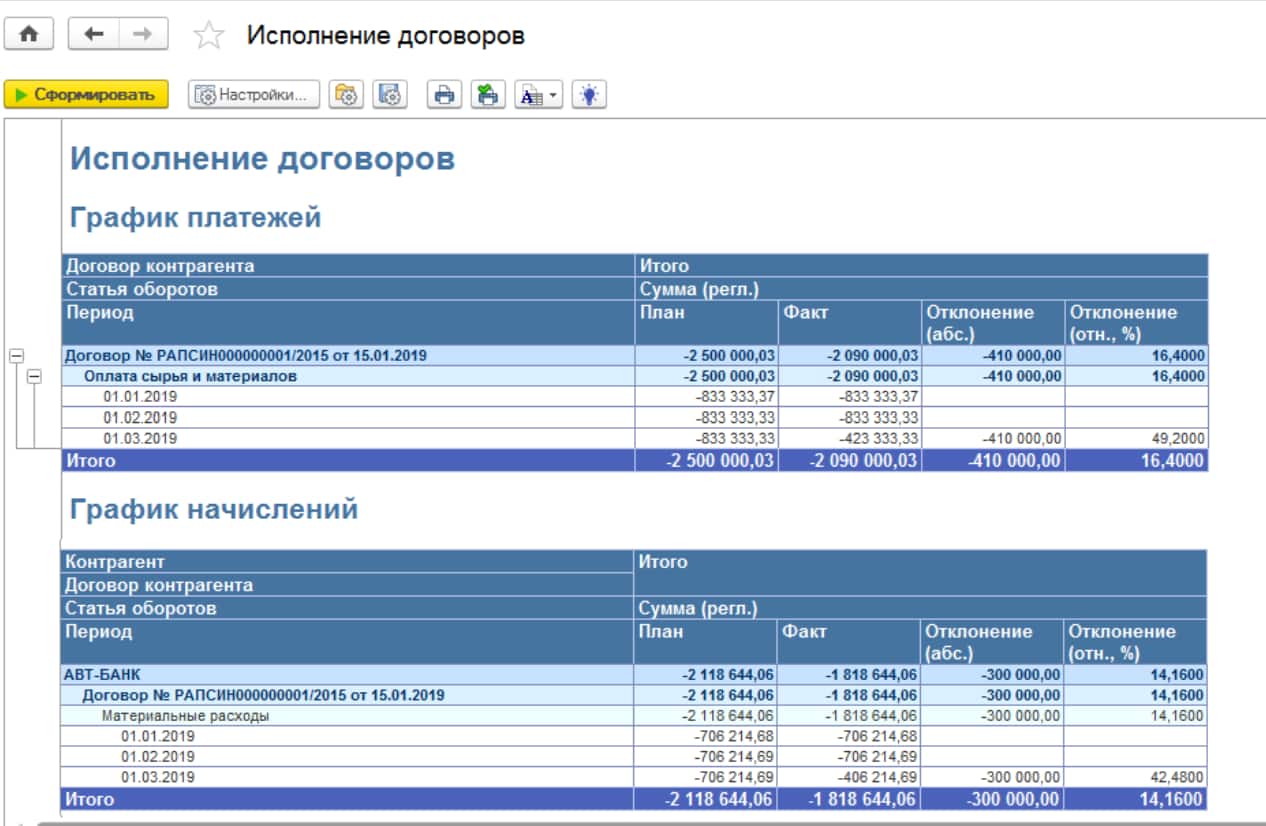Screen dimensions: 1266x826
Task: Open print preview printer checkmark icon
Action: pos(488,95)
